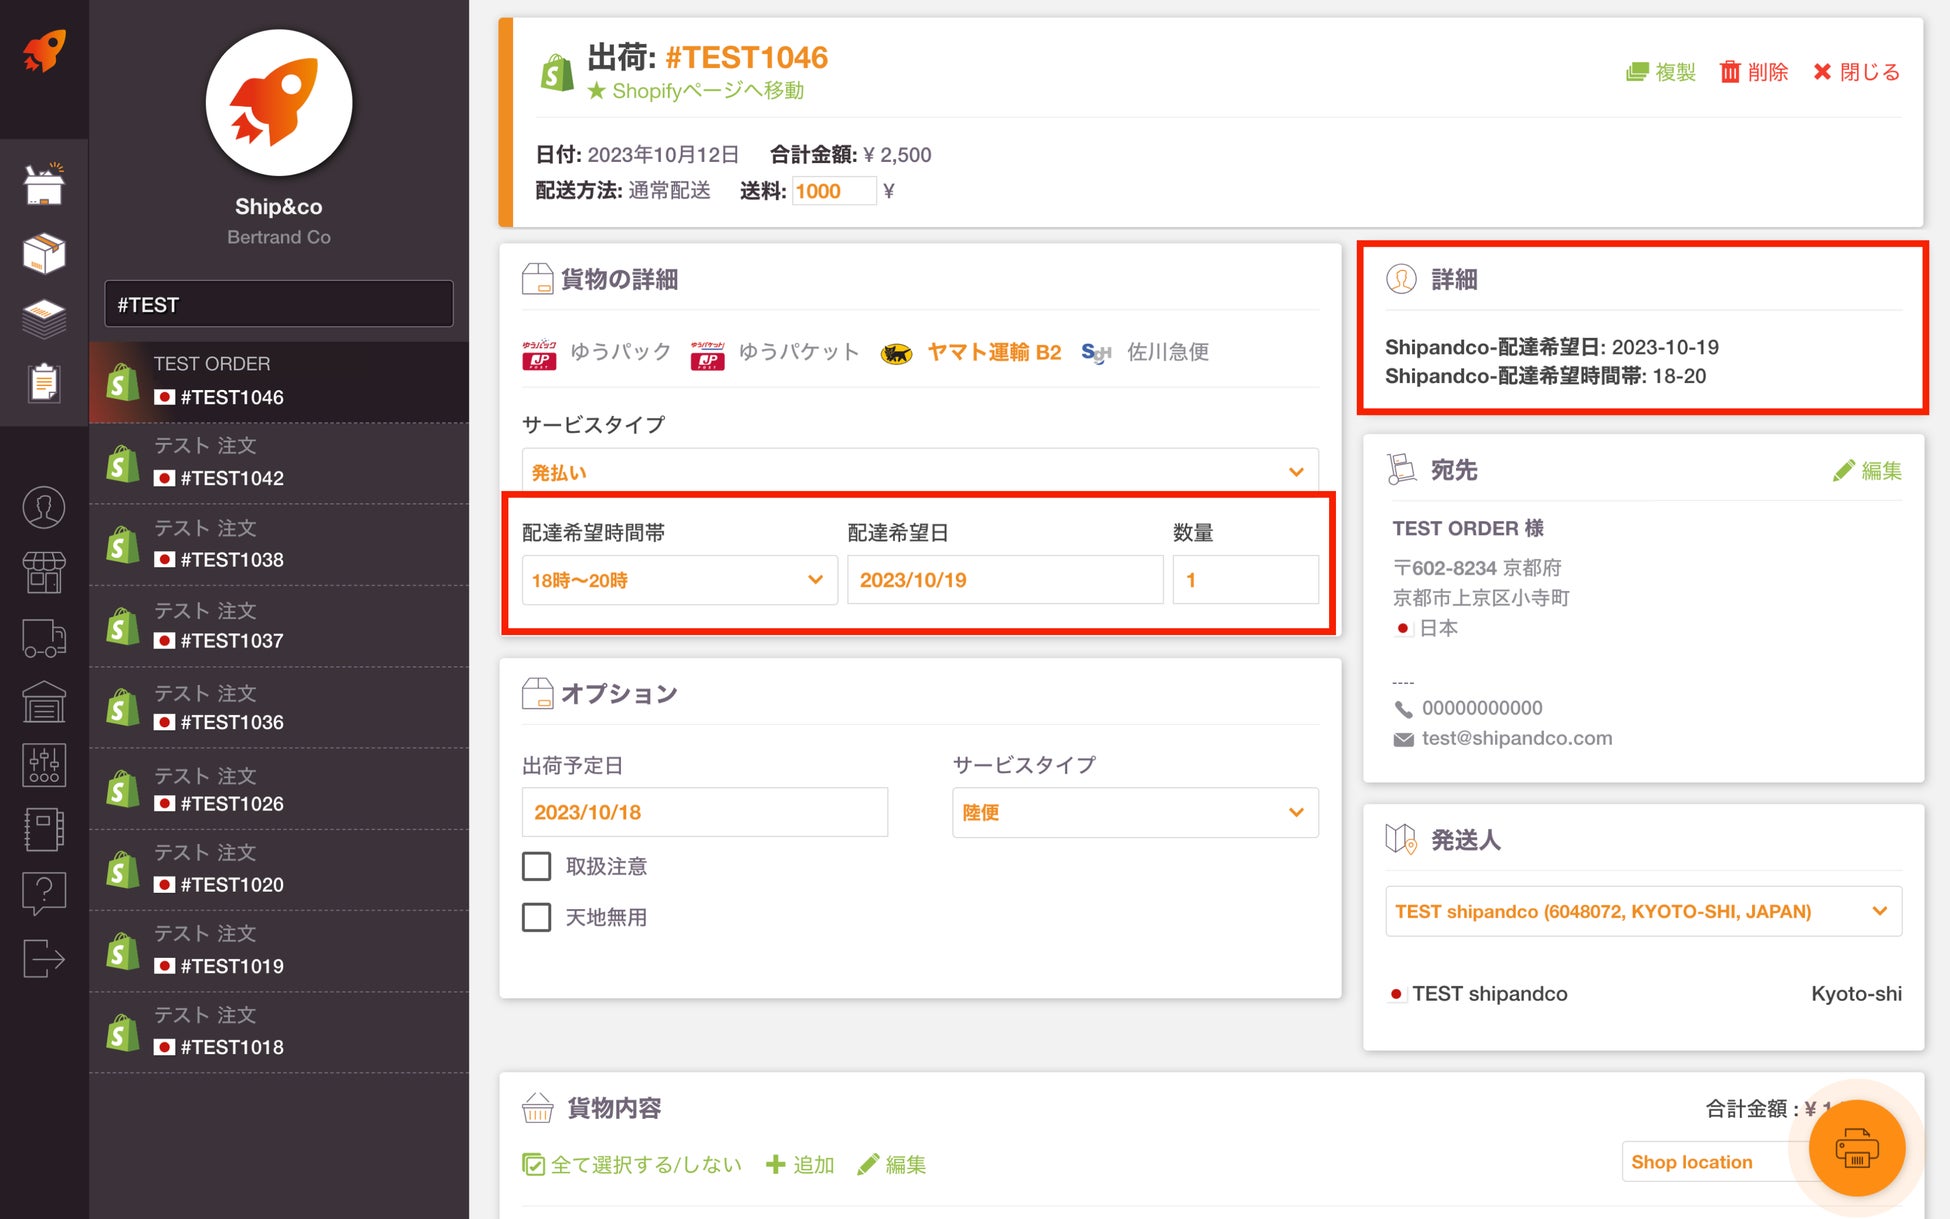1950x1219 pixels.
Task: Open the delivery truck carriers icon
Action: coord(44,637)
